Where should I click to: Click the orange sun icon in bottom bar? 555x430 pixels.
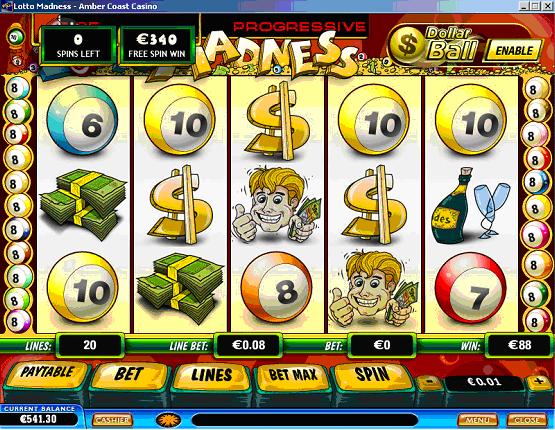pos(168,420)
